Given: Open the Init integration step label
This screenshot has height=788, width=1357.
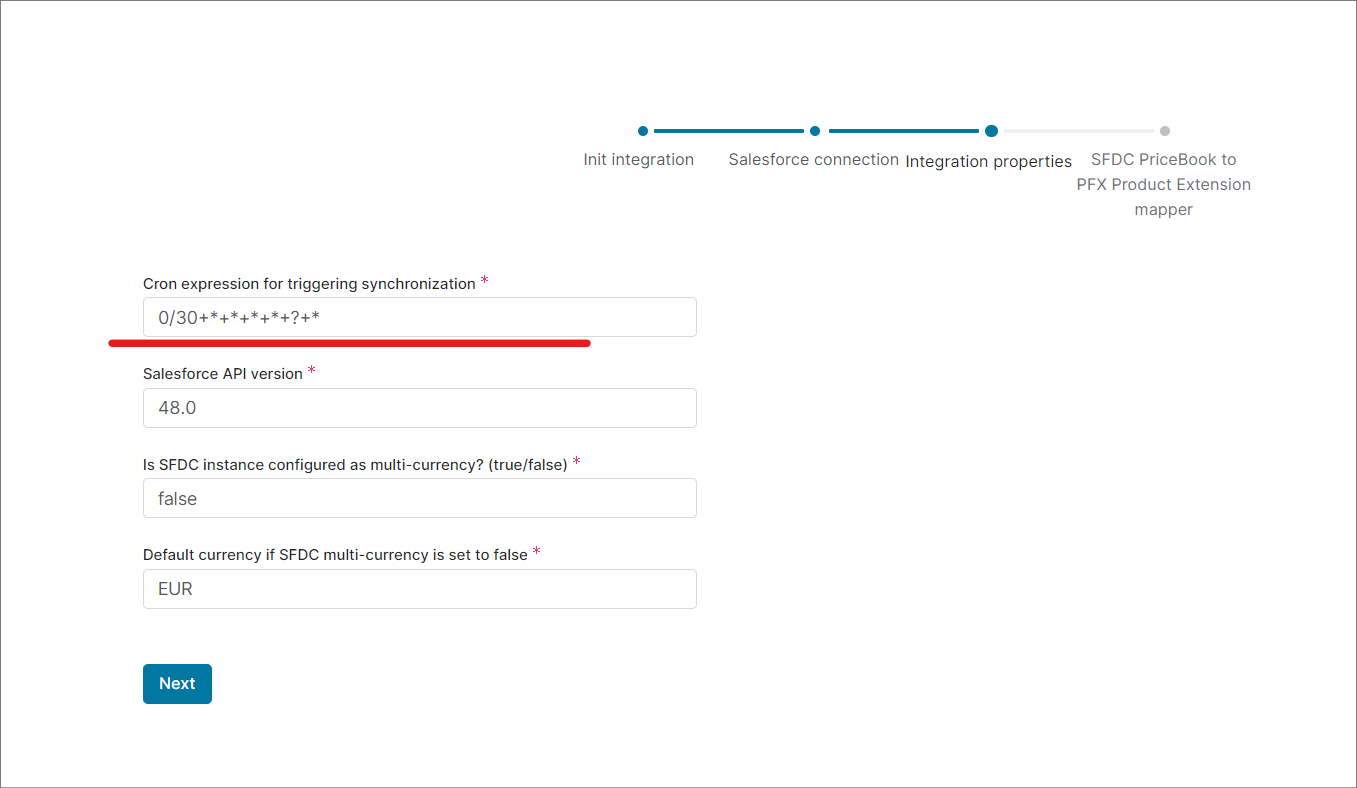Looking at the screenshot, I should [x=639, y=160].
